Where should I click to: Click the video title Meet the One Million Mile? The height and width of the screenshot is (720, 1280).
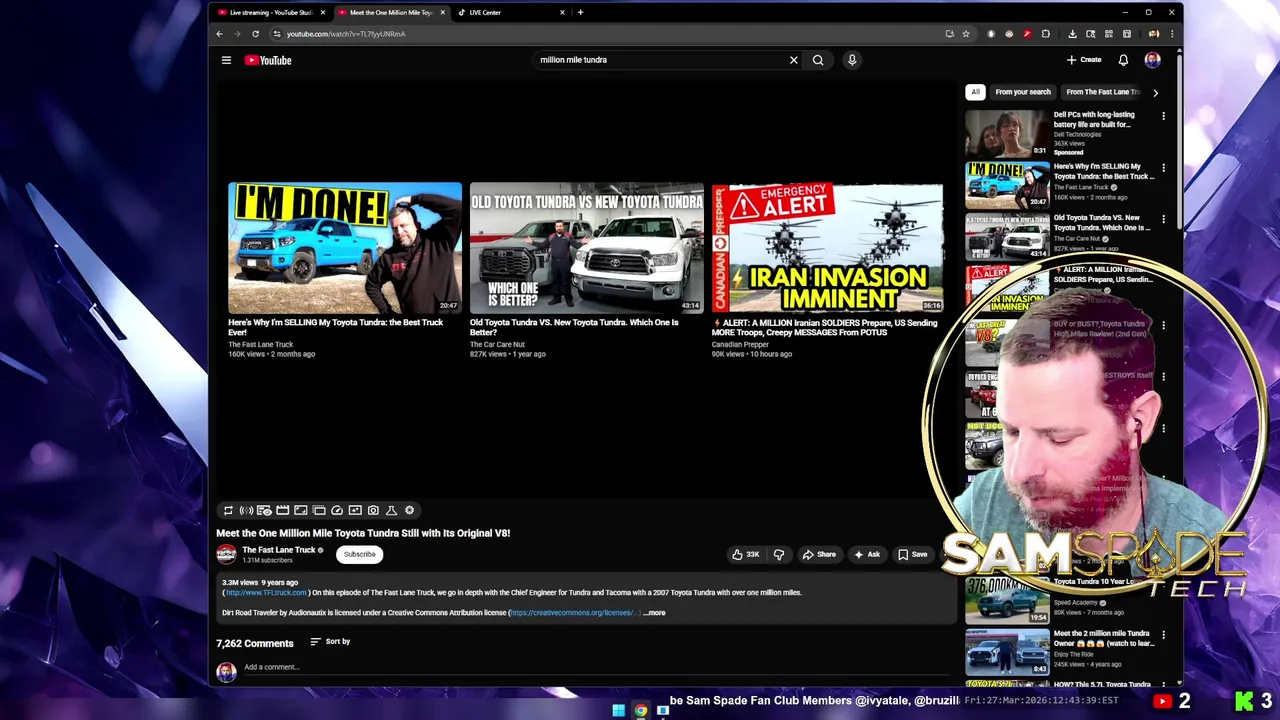[363, 533]
